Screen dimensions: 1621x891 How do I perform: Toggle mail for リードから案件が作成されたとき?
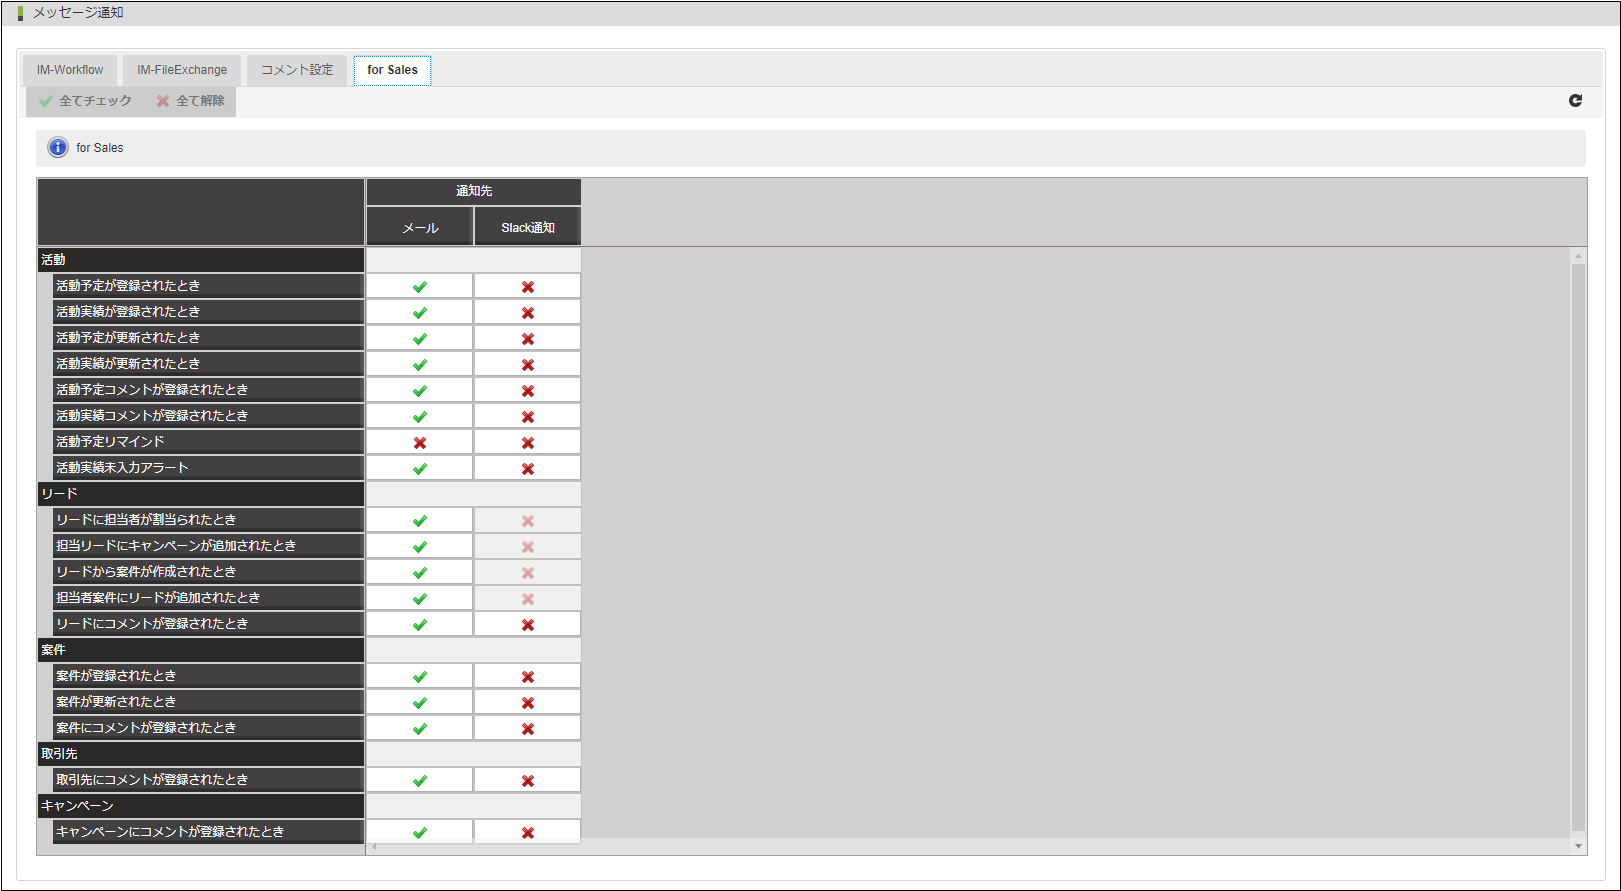420,572
